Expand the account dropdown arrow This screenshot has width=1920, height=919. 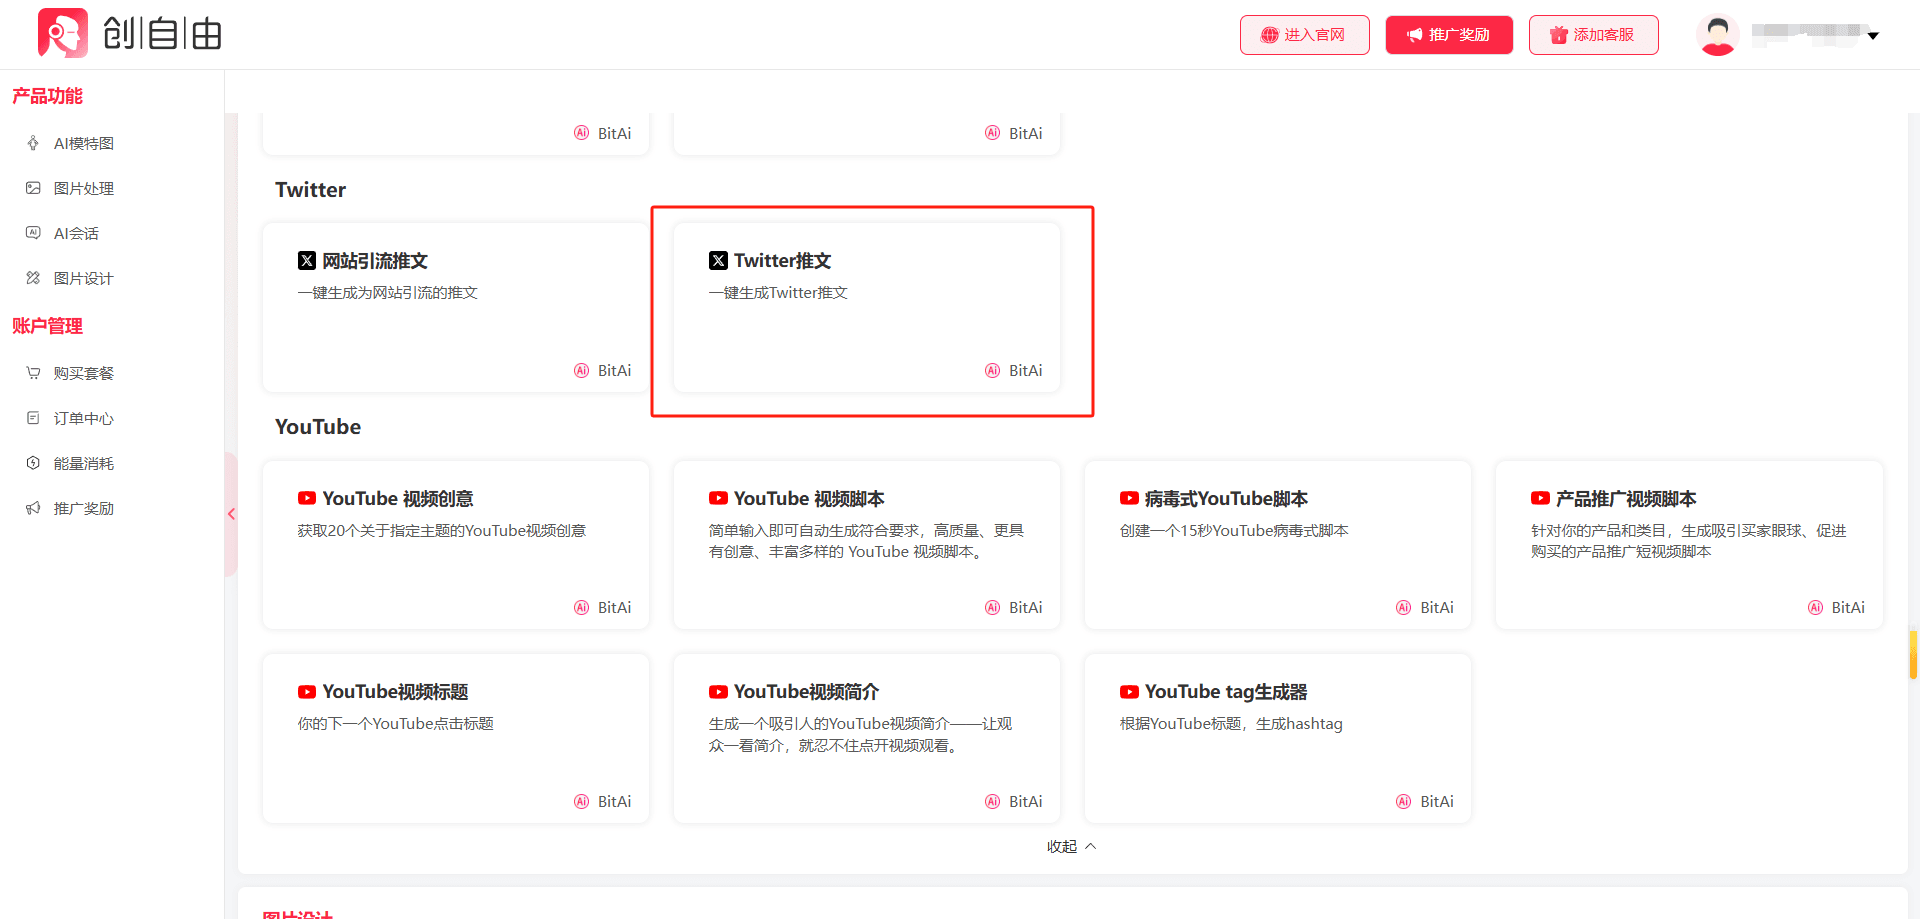point(1873,36)
